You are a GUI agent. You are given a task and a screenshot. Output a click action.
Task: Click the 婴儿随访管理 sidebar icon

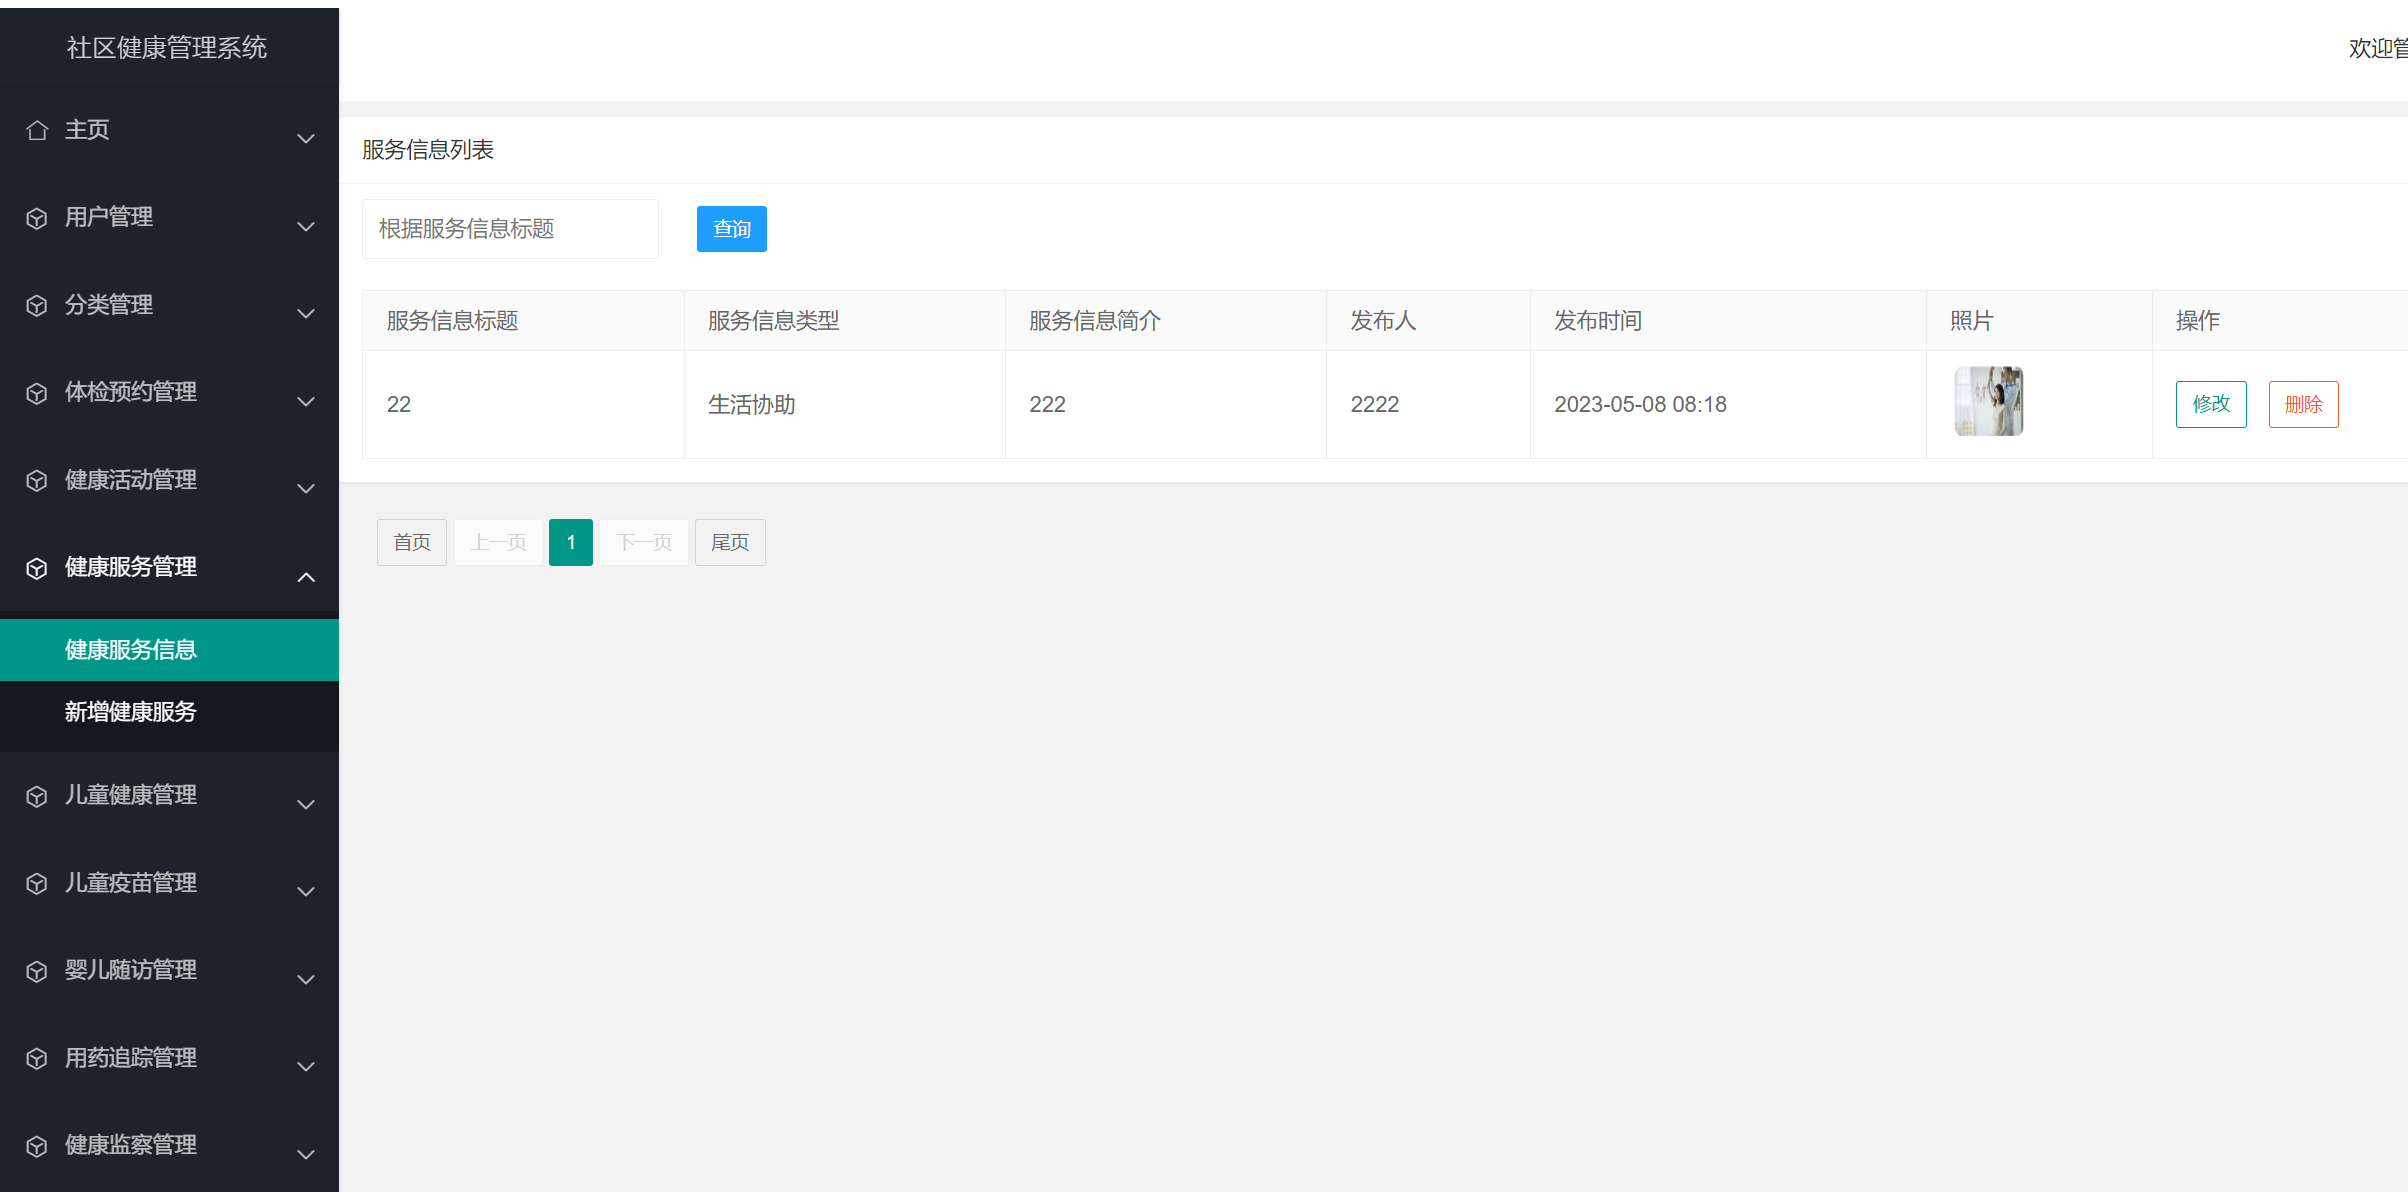[x=37, y=969]
